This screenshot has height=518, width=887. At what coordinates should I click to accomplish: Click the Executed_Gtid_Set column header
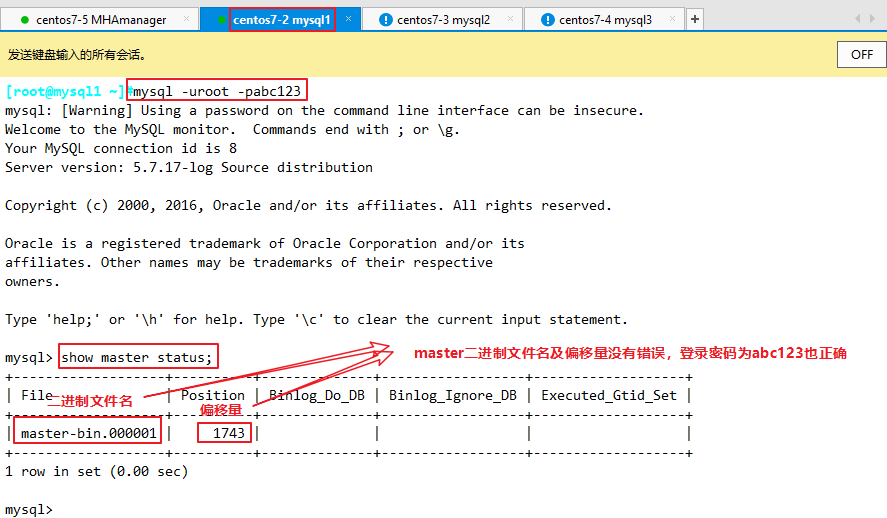[x=609, y=395]
